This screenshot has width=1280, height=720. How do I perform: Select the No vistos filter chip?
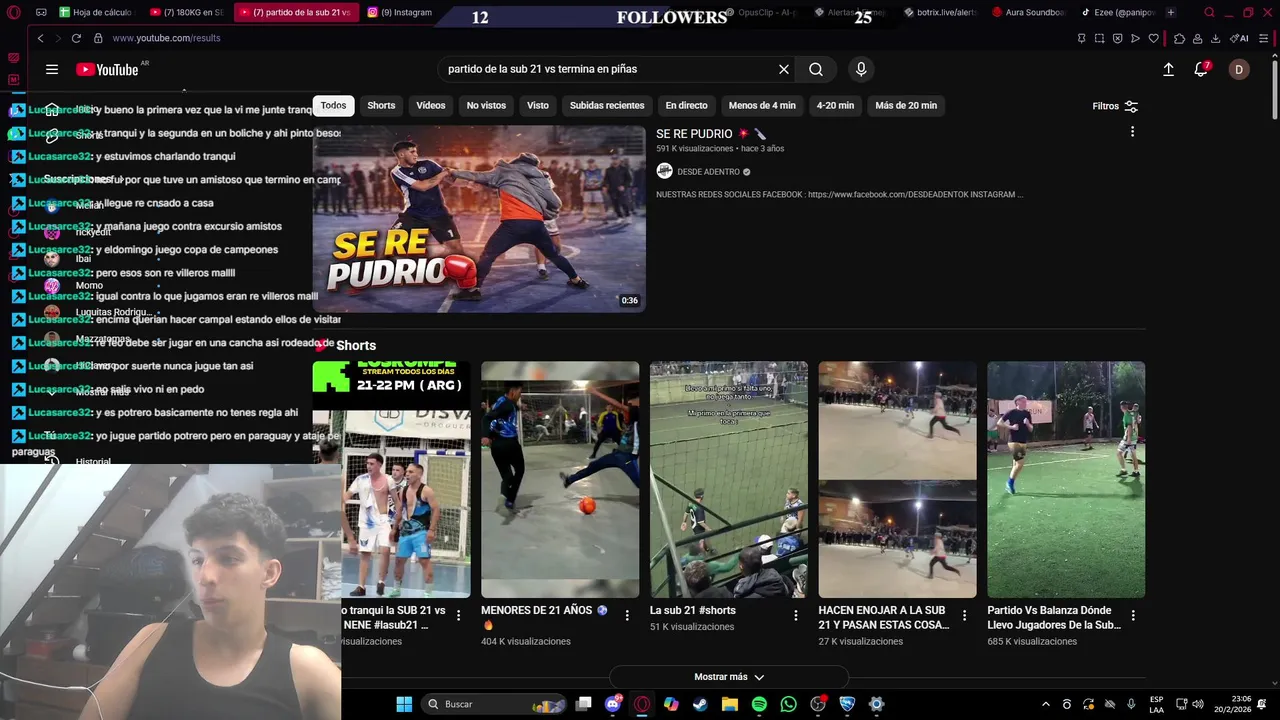(x=486, y=105)
